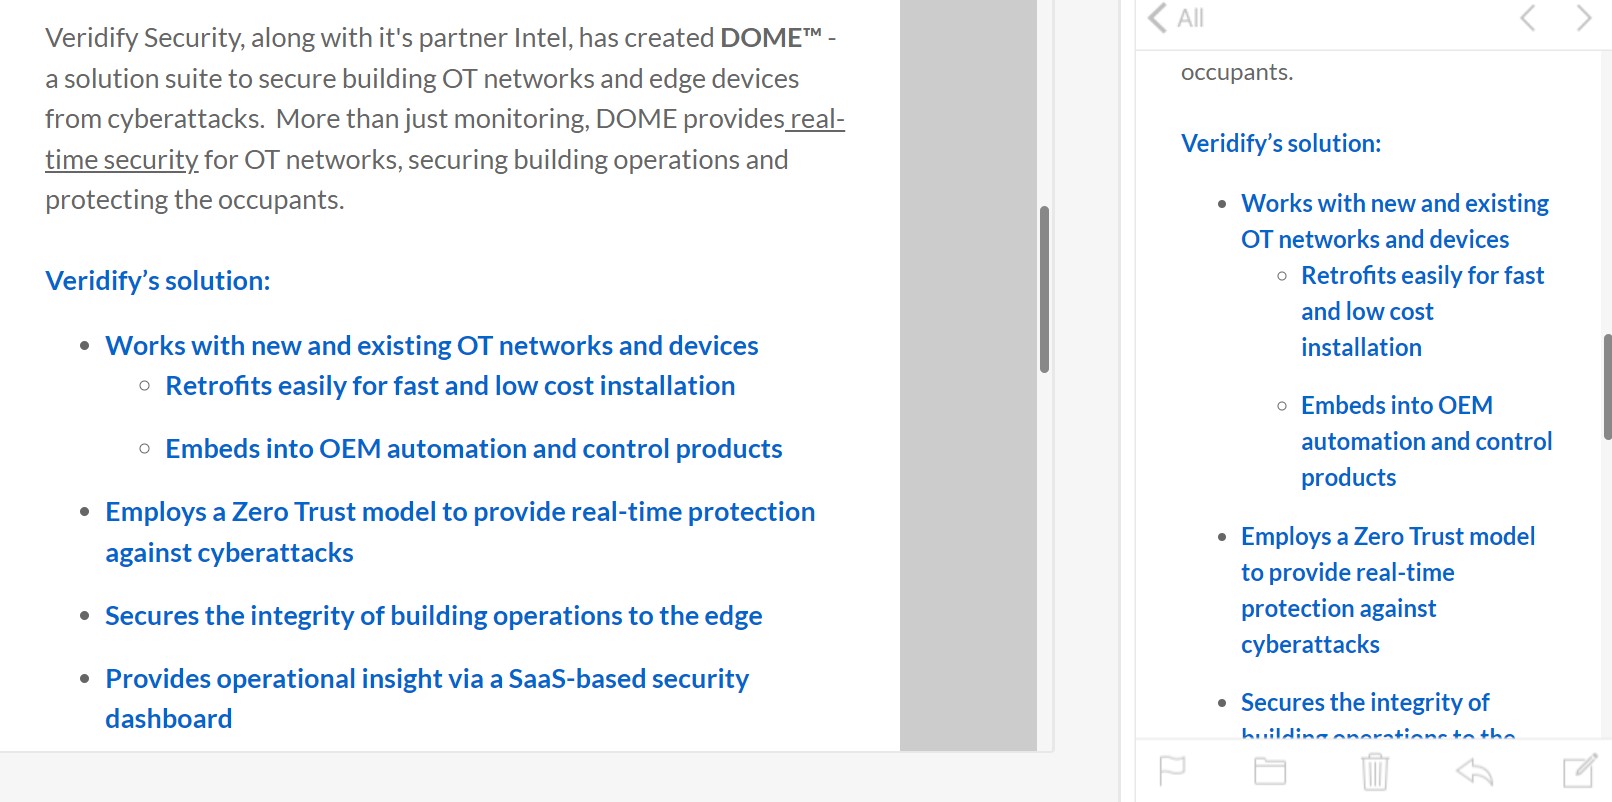
Task: Click "Secures the integrity of building operations" left bullet
Action: (434, 616)
